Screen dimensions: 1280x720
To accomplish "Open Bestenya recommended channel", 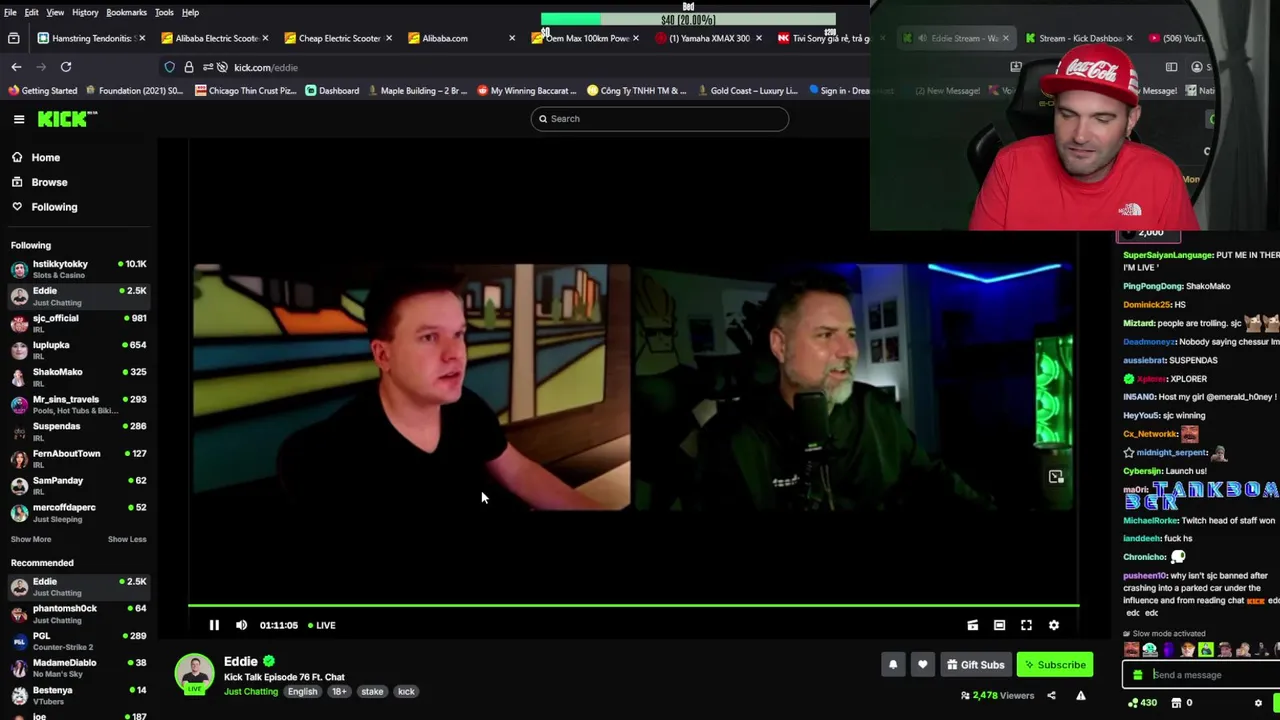I will [78, 694].
